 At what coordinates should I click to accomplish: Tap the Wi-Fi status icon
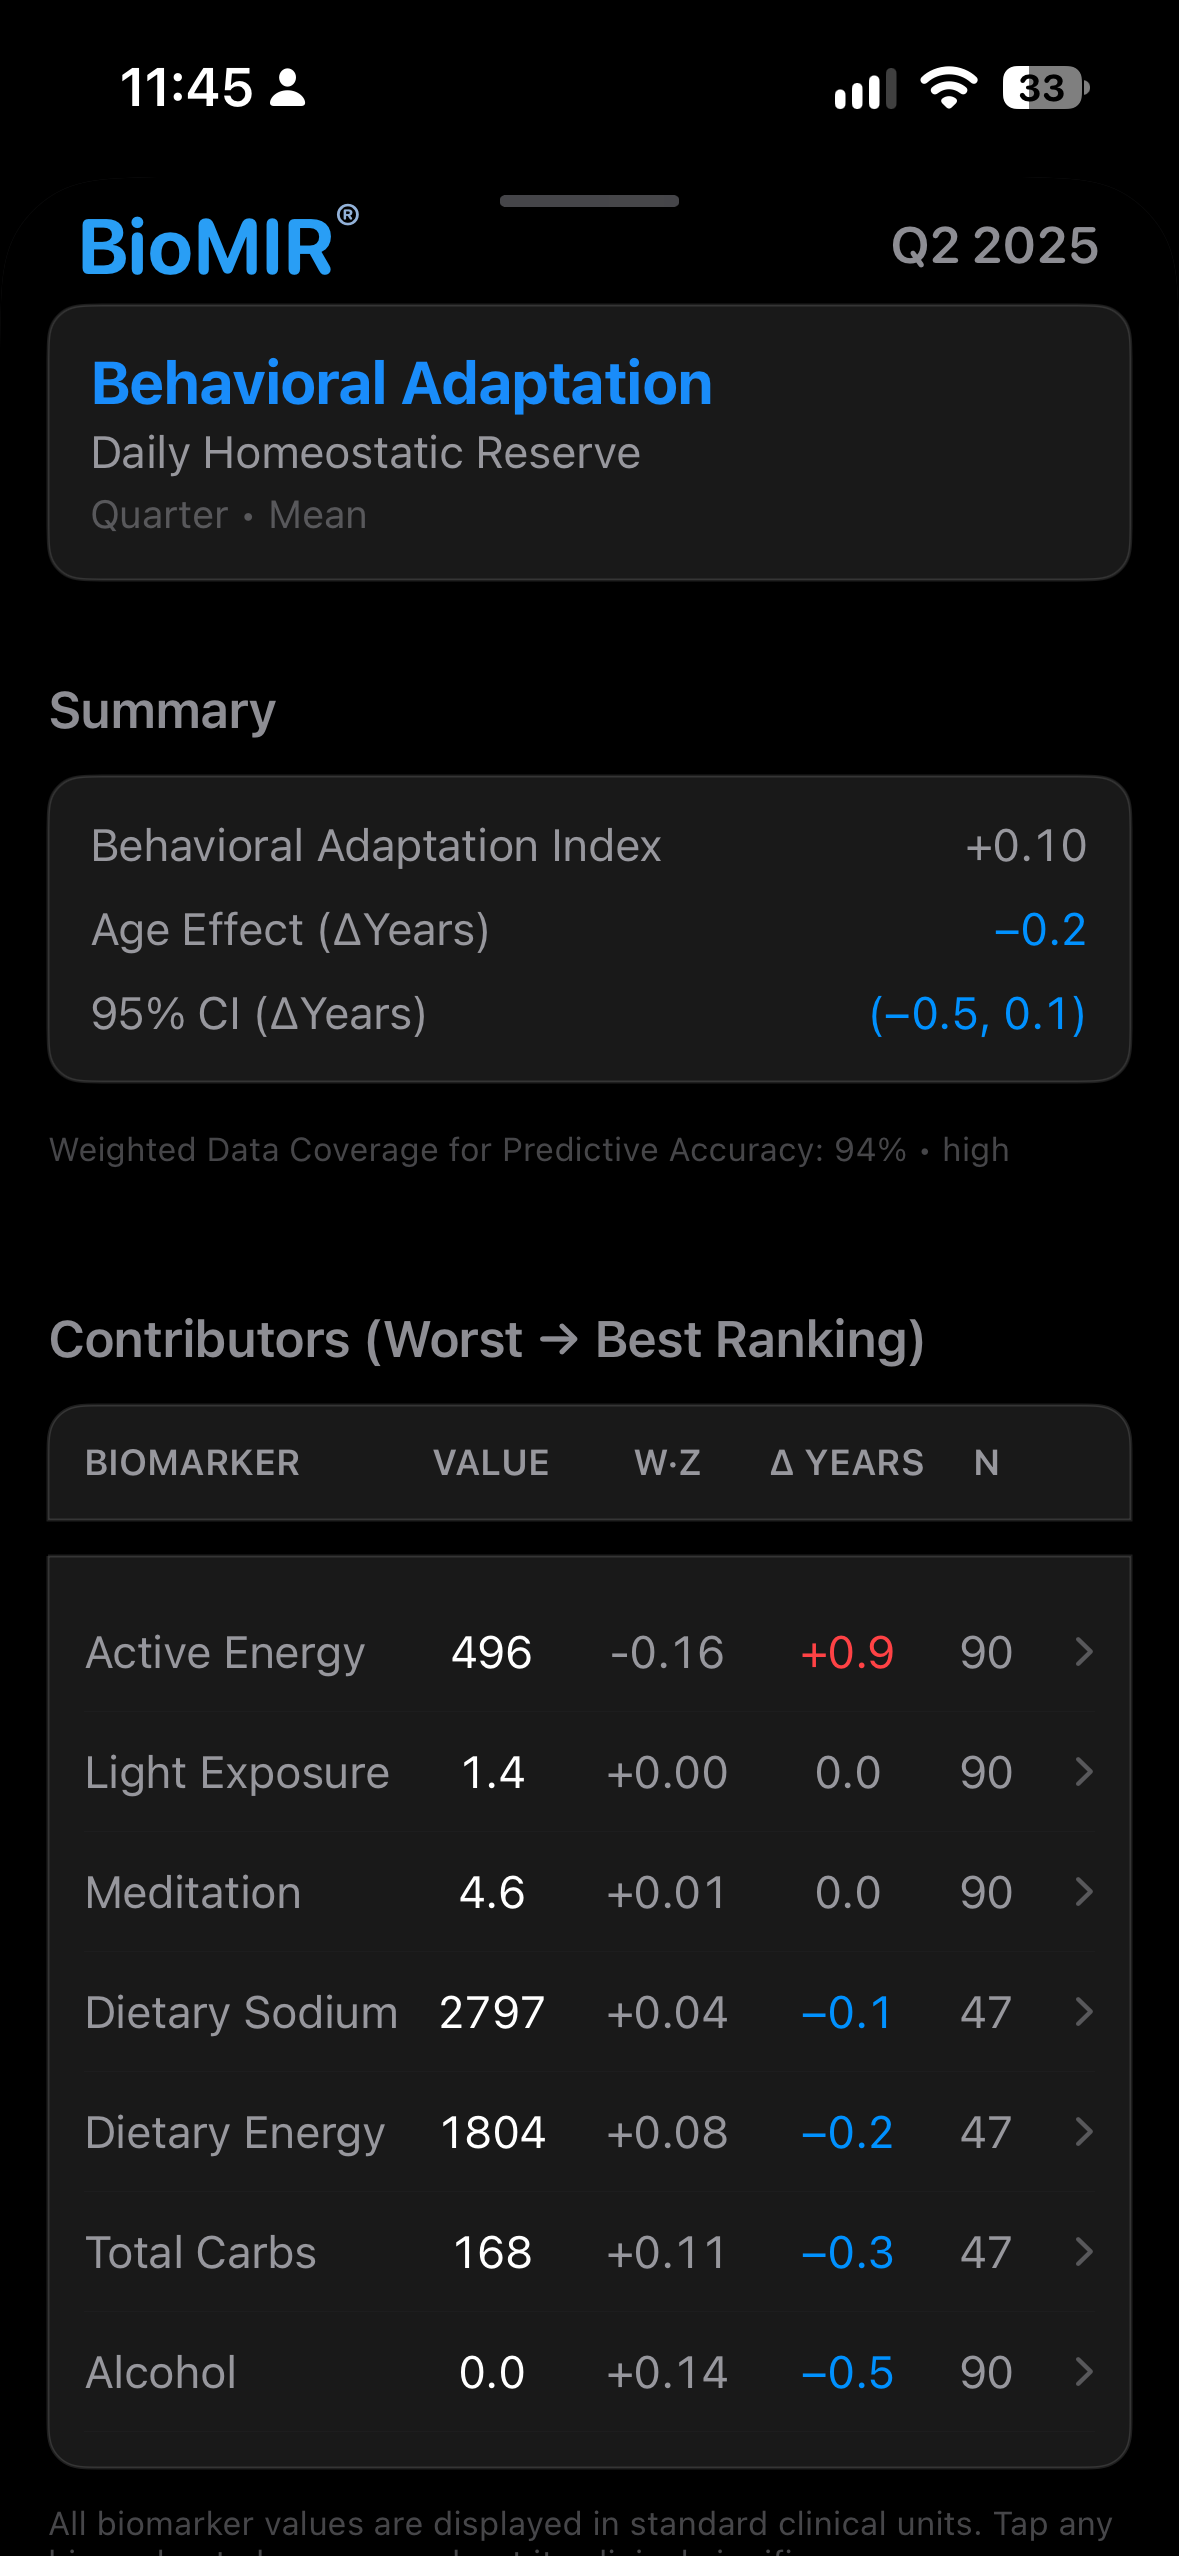(949, 88)
